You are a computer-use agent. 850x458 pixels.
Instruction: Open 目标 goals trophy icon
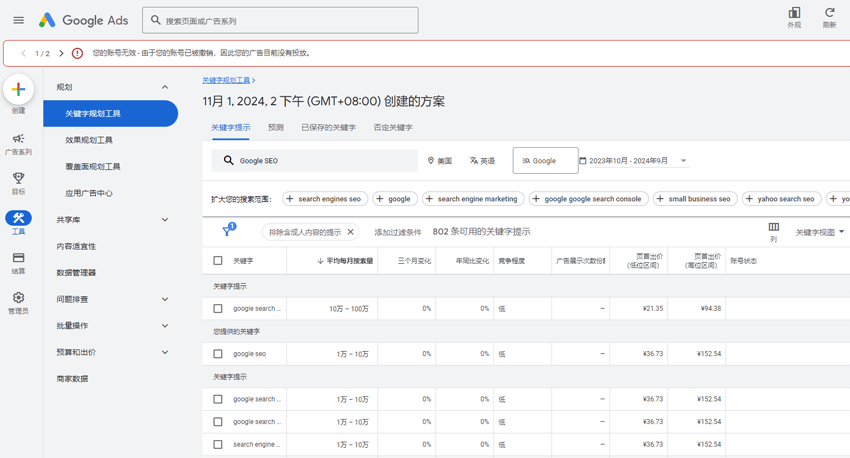click(x=18, y=184)
